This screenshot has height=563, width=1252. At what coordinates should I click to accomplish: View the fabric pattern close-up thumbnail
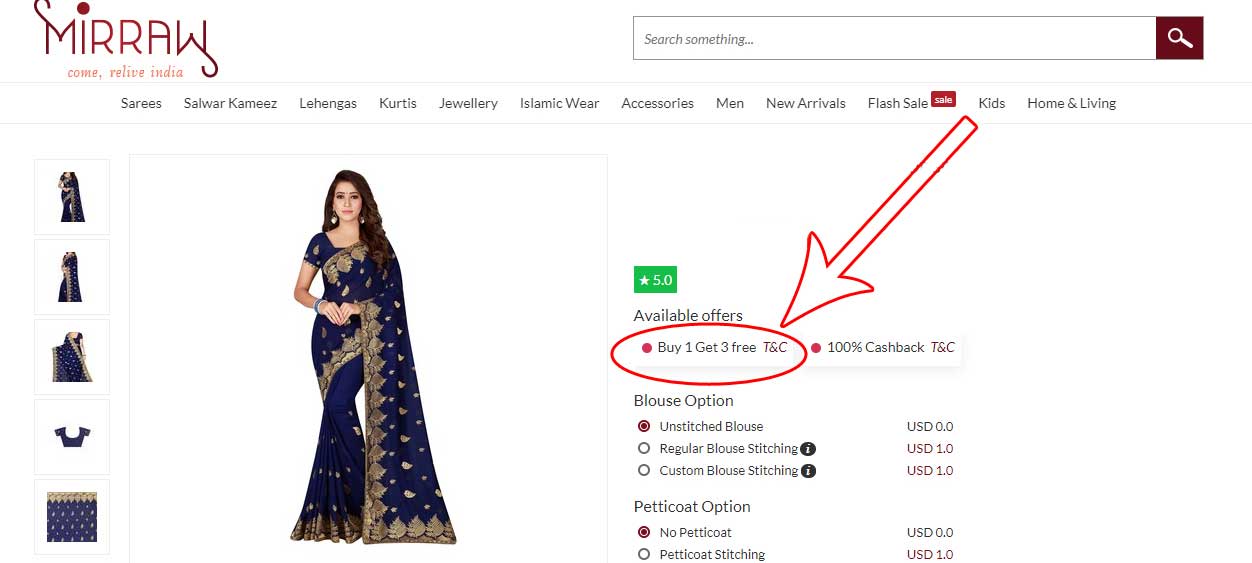(72, 516)
